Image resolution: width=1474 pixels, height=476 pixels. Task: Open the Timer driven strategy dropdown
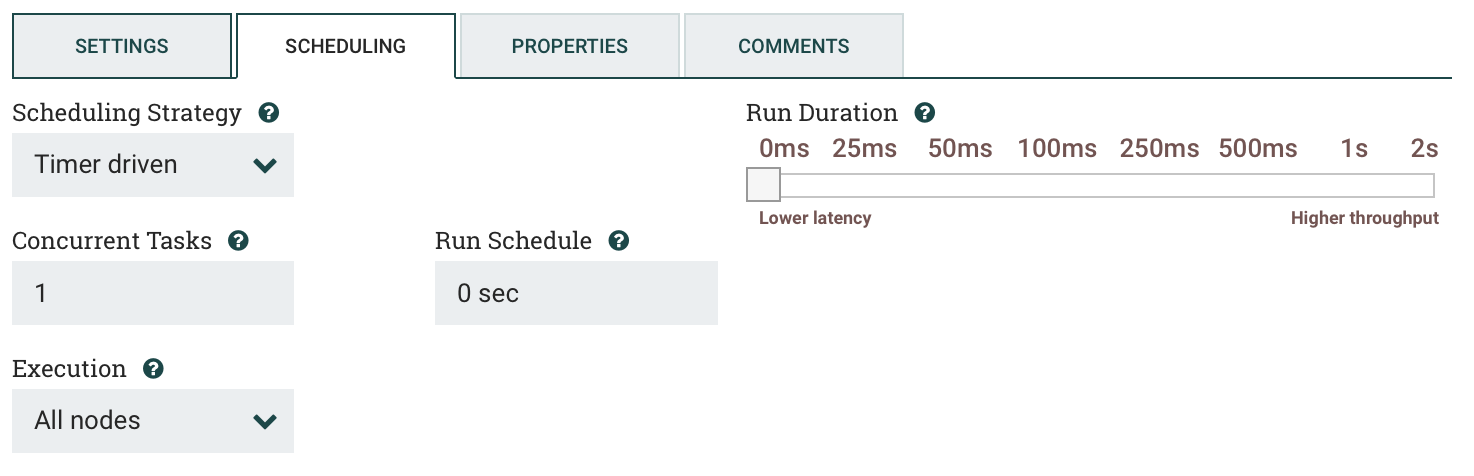[x=153, y=165]
